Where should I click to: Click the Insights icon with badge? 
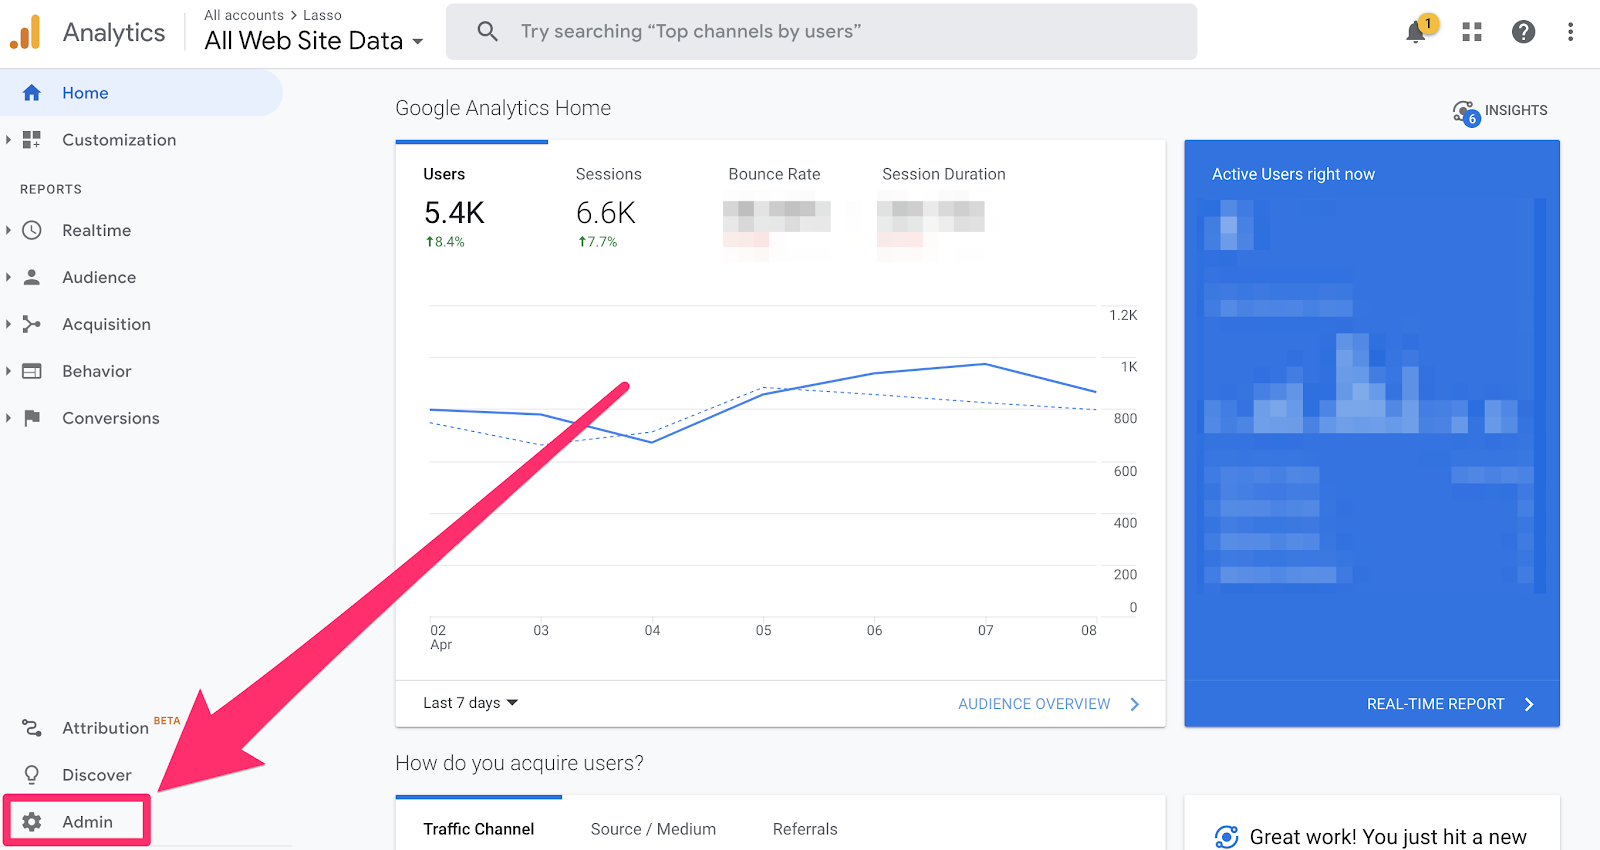click(x=1466, y=113)
